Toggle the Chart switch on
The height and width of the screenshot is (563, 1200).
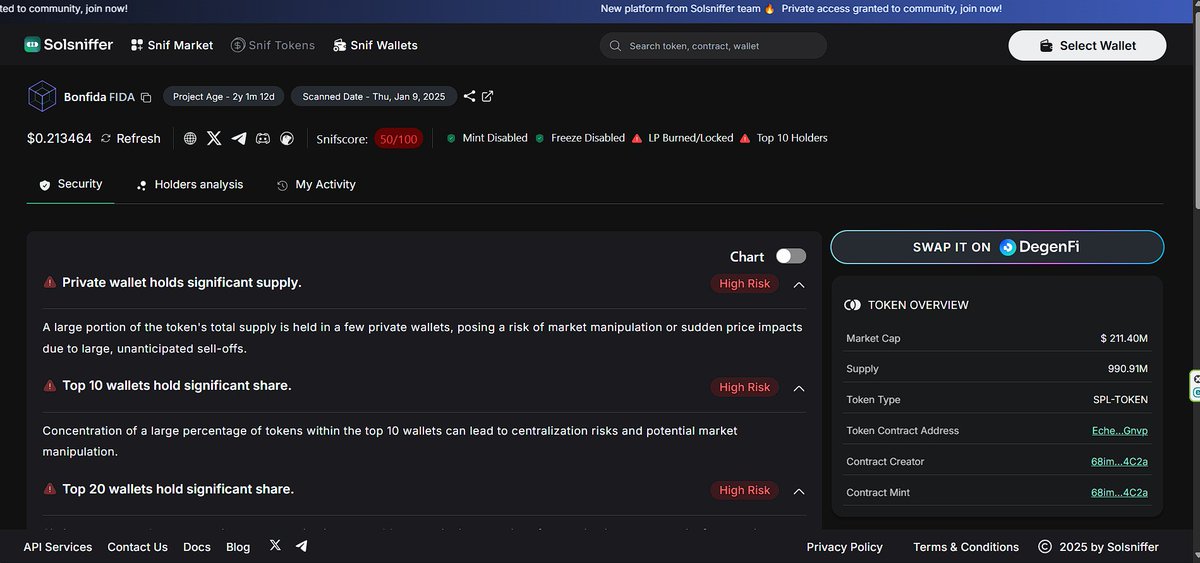click(791, 257)
